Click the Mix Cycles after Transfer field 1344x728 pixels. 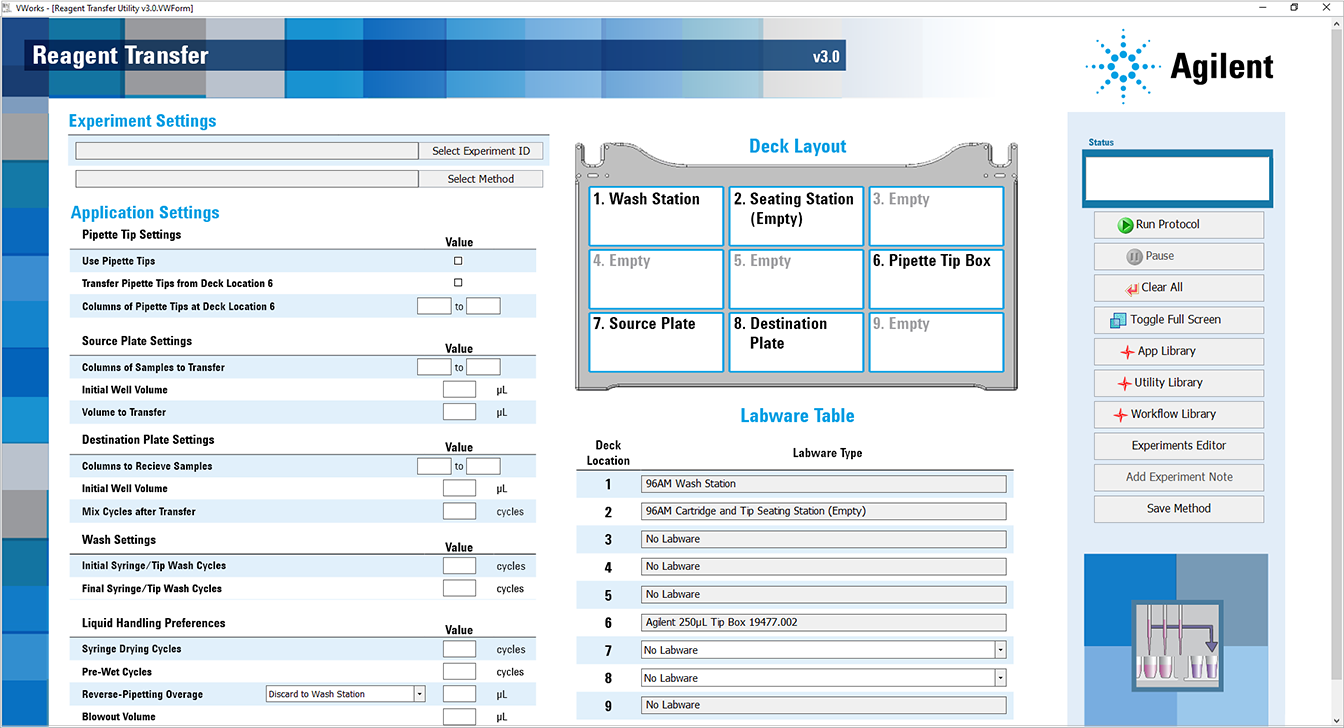459,511
